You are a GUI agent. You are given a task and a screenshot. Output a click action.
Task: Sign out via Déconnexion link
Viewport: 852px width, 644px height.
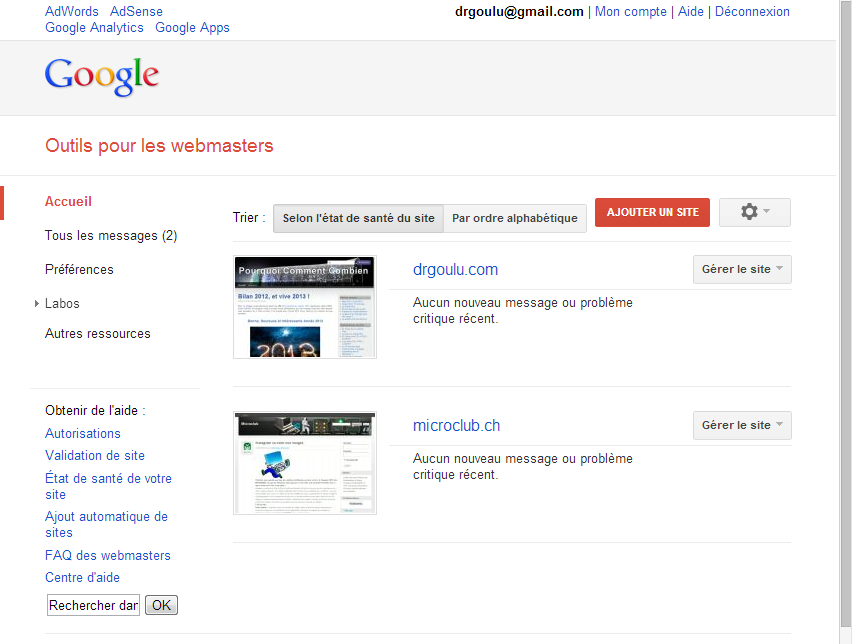tap(752, 11)
